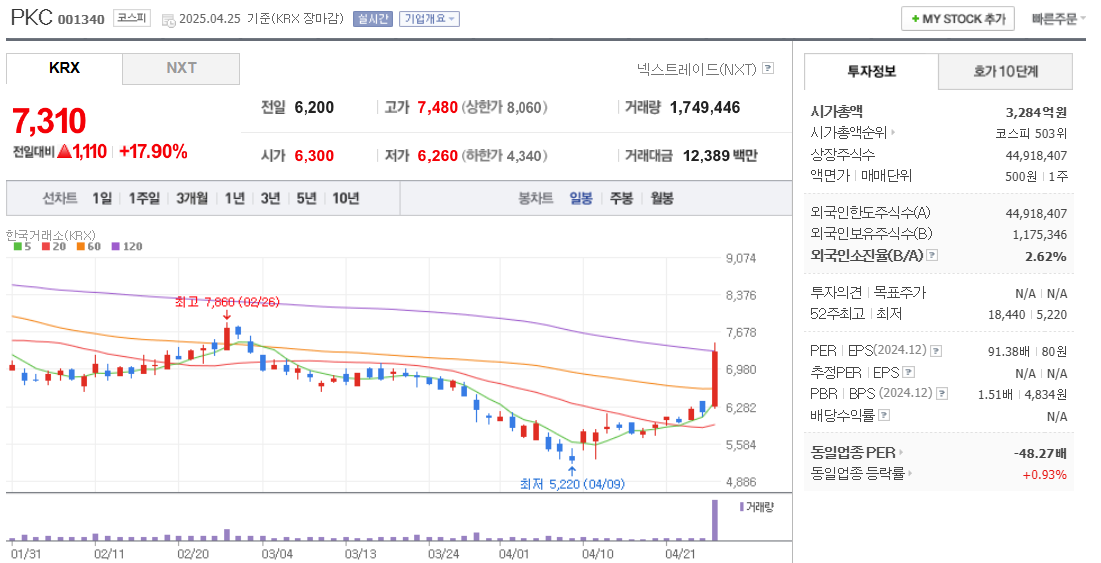The image size is (1101, 563).
Task: Add the stock with MY STOCK 추가
Action: (958, 19)
